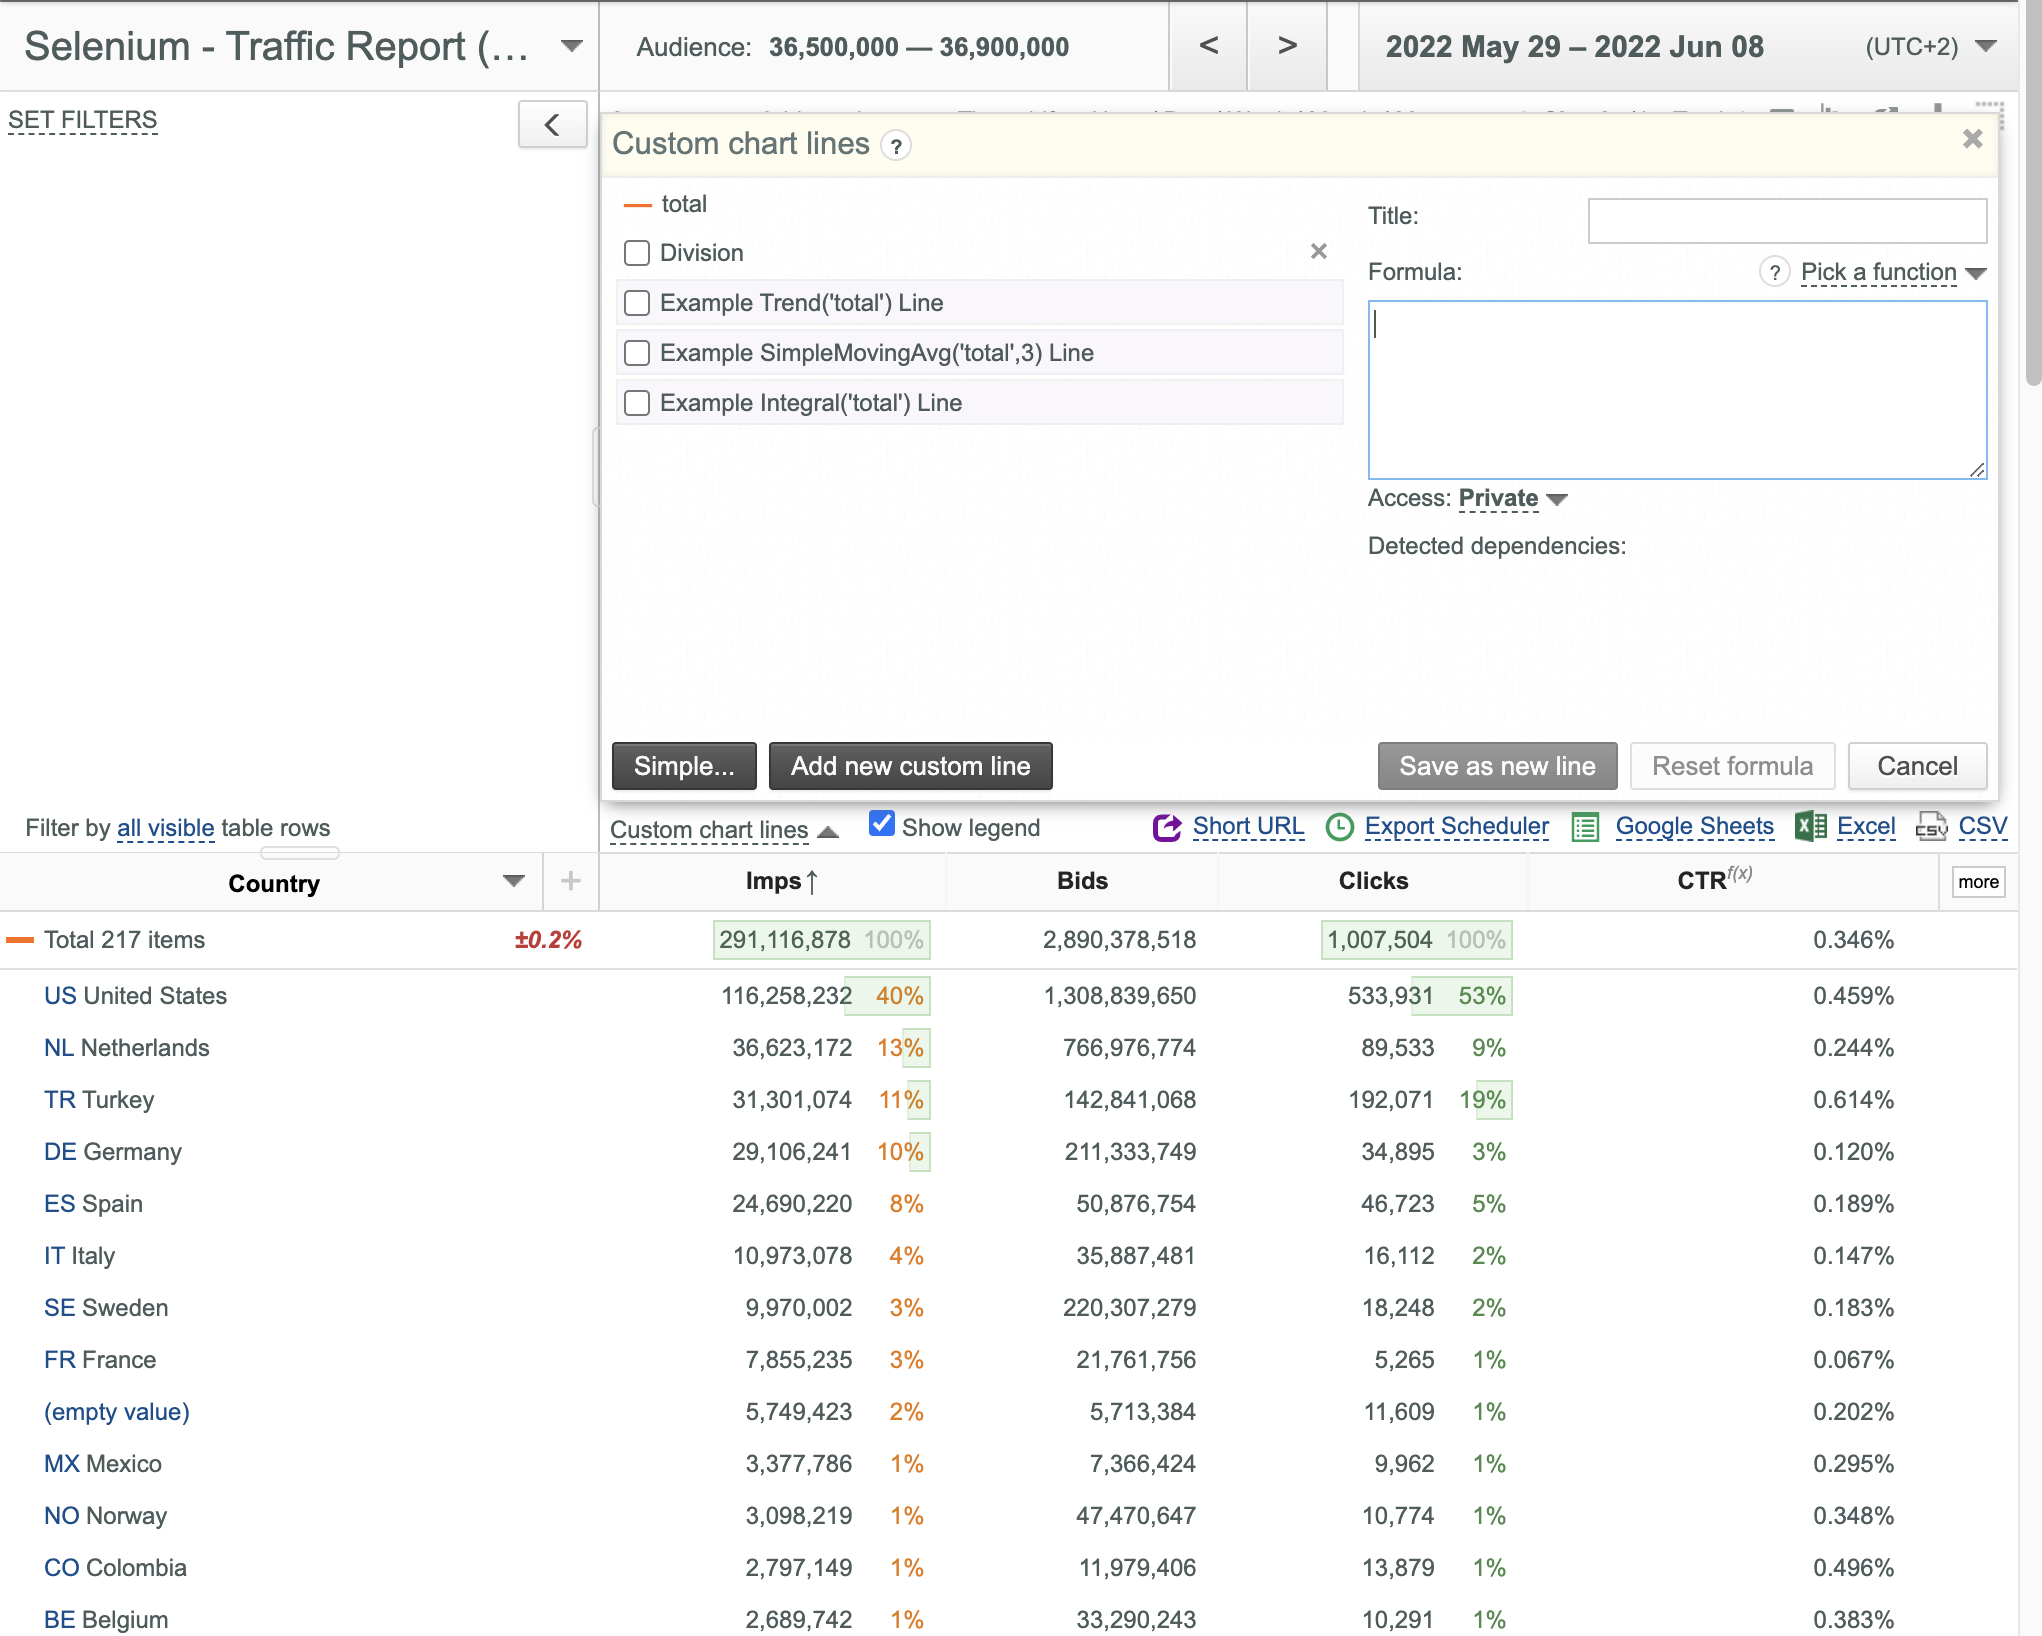The width and height of the screenshot is (2042, 1636).
Task: Click the Excel export icon
Action: pos(1811,826)
